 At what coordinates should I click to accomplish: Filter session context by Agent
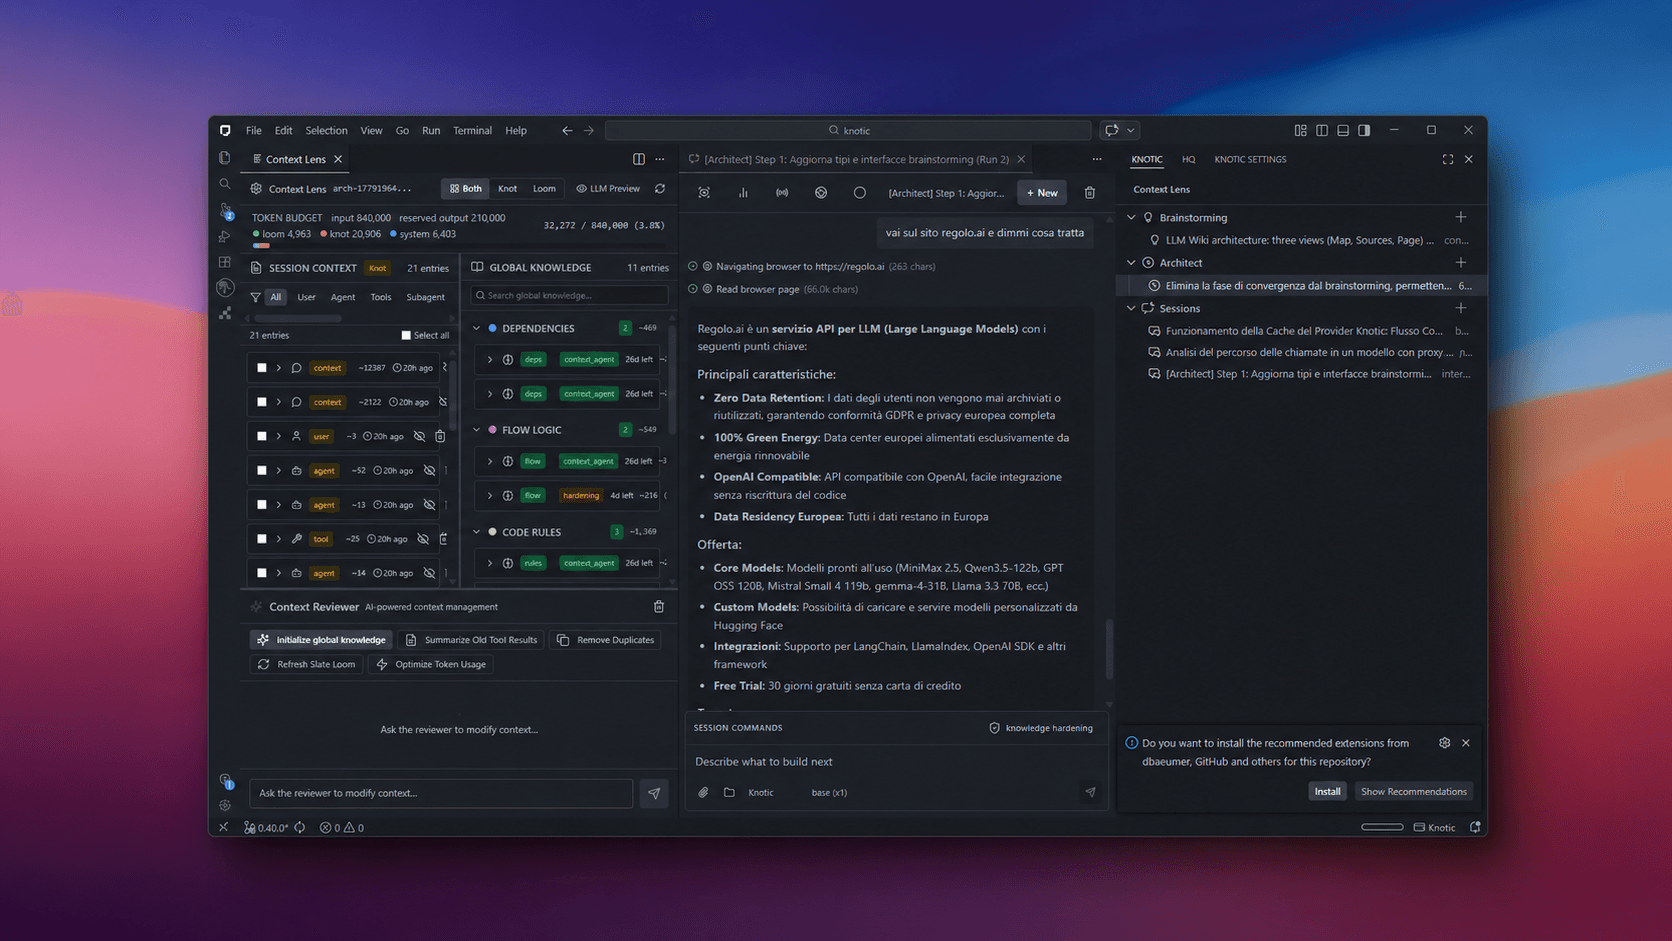tap(343, 297)
